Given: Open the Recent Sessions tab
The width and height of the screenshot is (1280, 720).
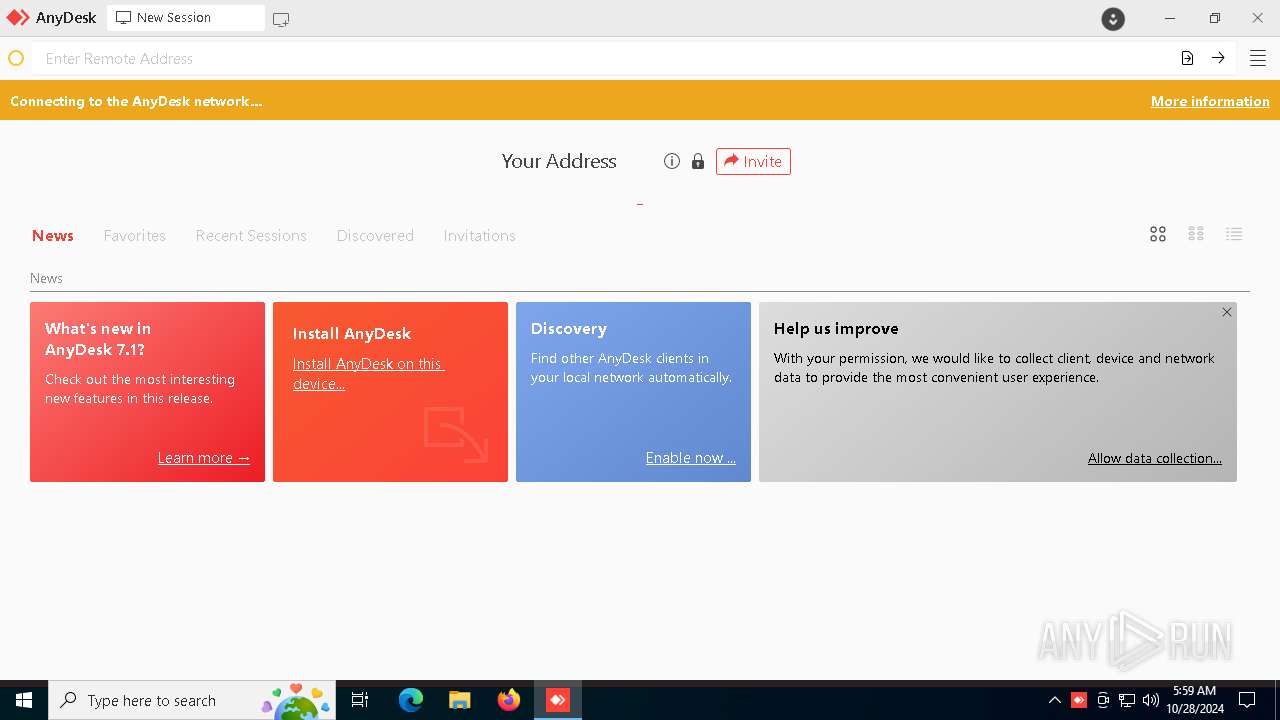Looking at the screenshot, I should [x=251, y=236].
